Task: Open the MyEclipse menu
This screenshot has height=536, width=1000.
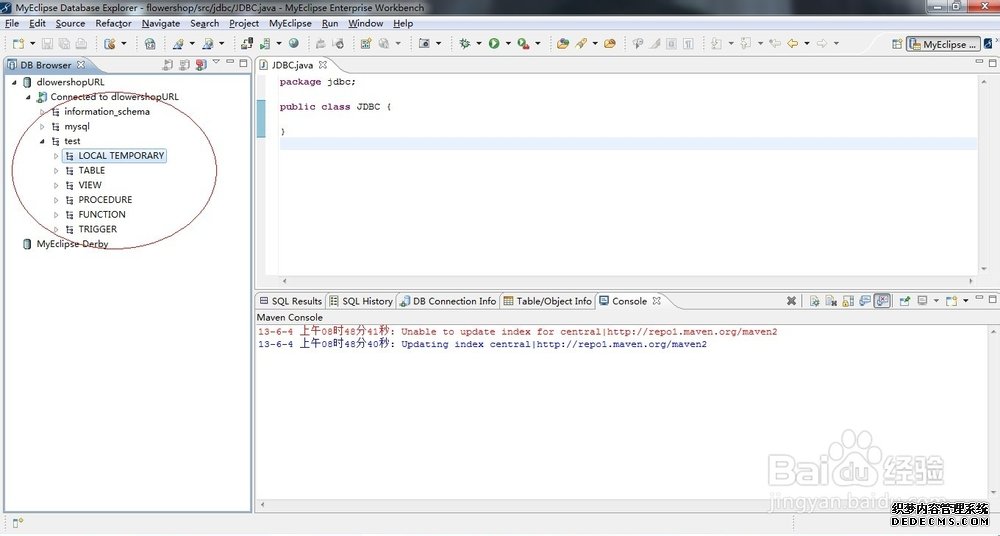Action: tap(290, 23)
